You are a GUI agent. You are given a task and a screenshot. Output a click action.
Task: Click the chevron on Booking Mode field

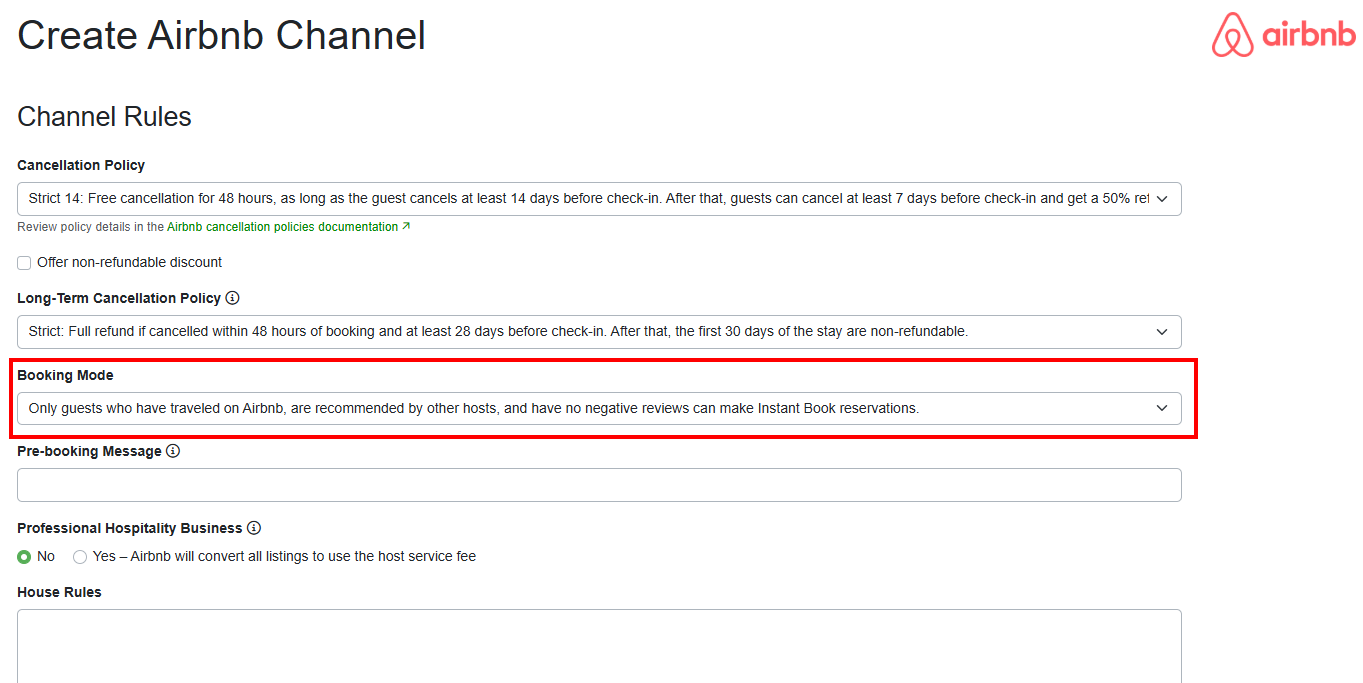coord(1161,408)
